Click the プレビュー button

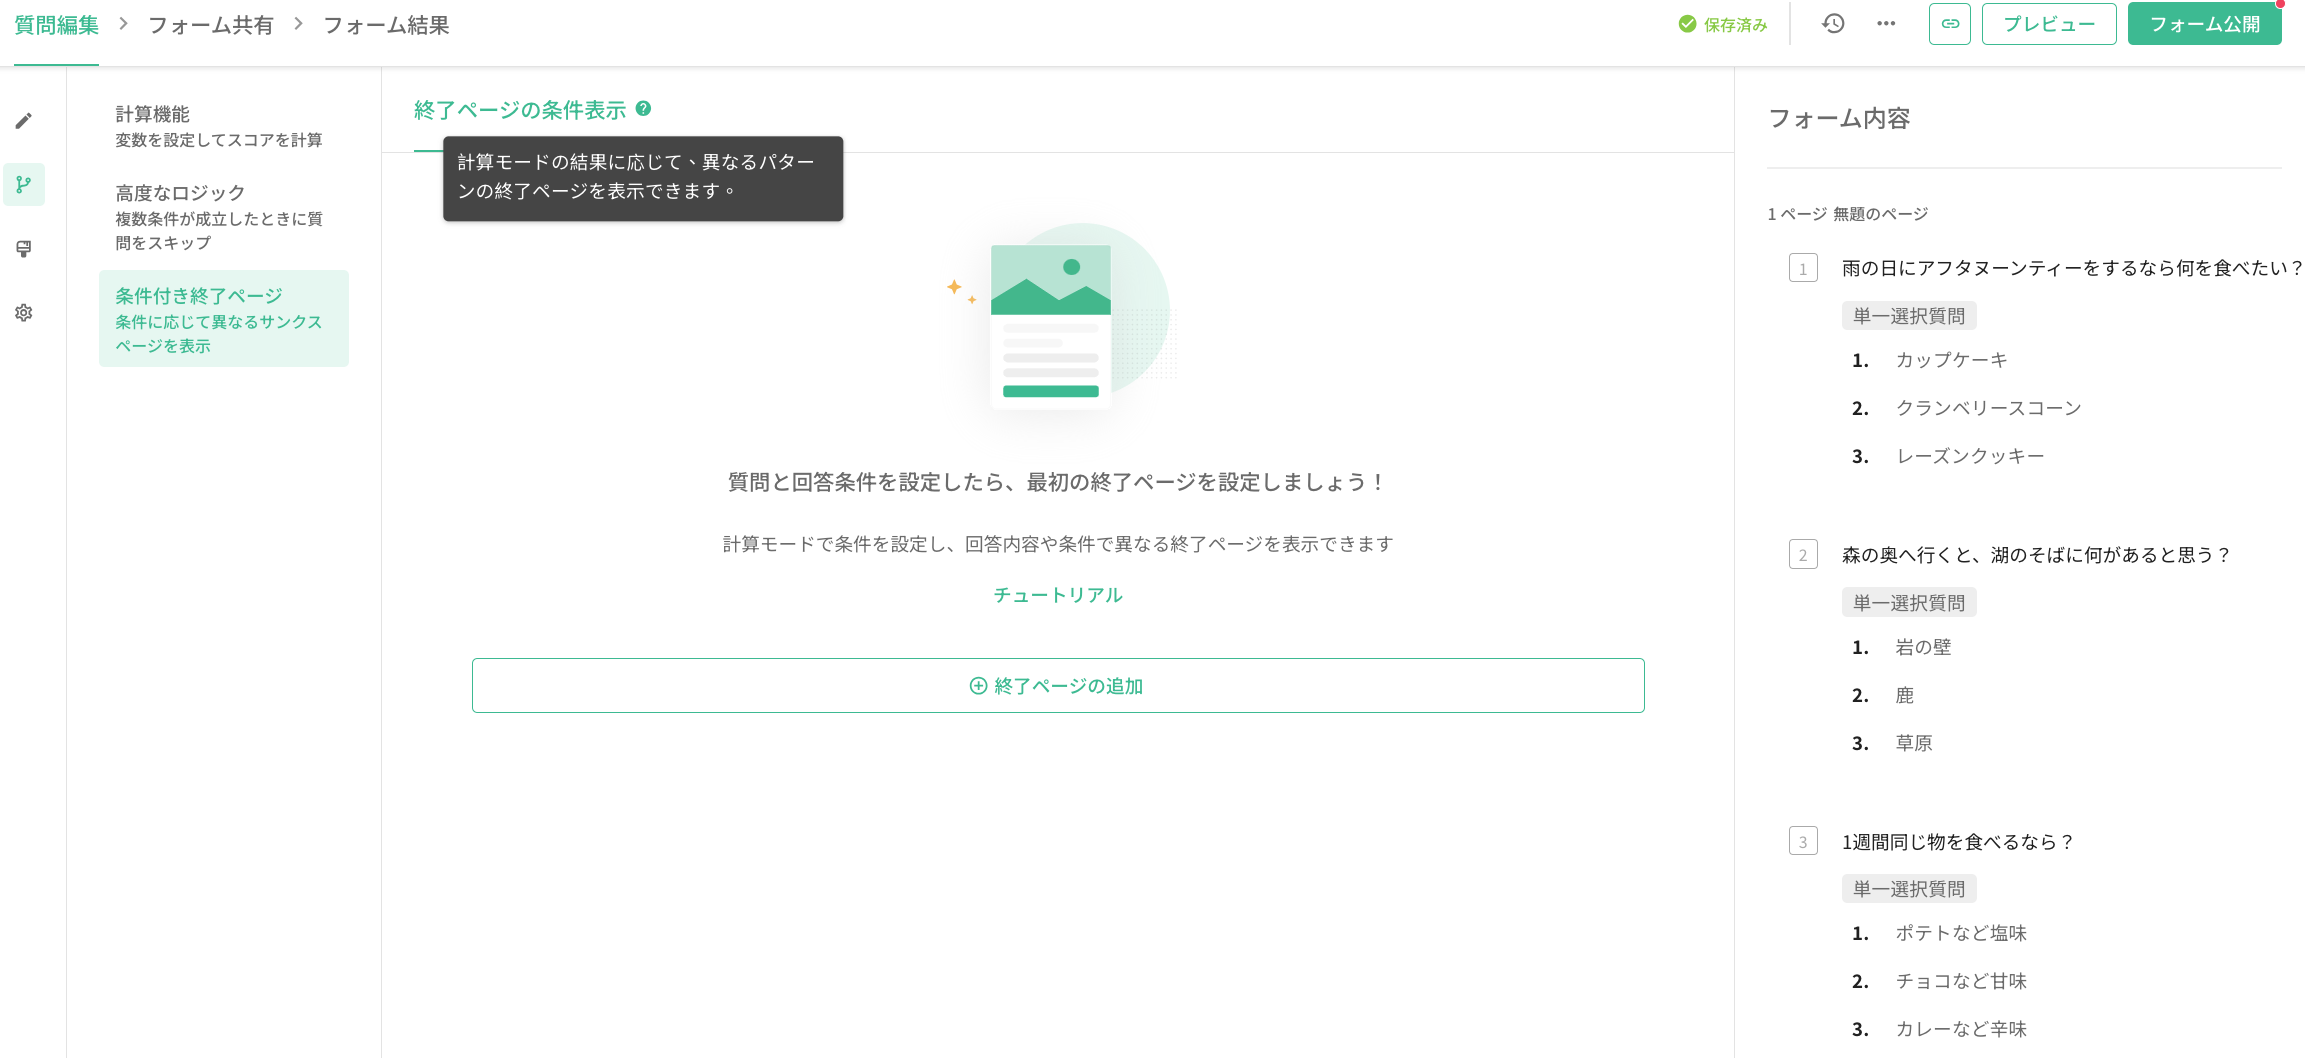(x=2049, y=24)
